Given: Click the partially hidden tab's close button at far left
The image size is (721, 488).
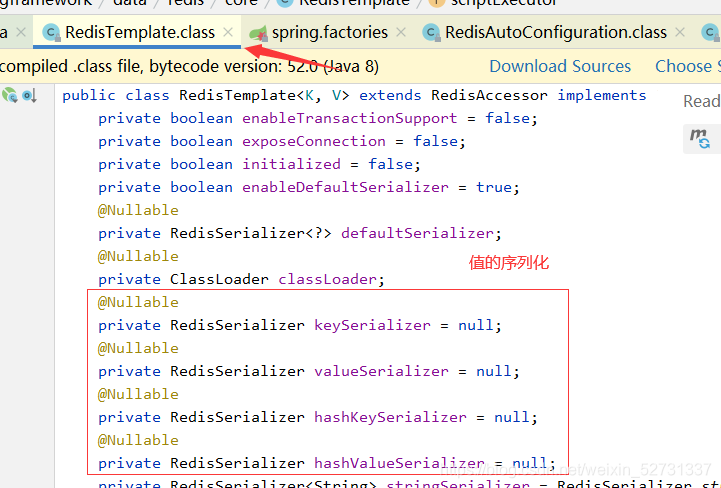Looking at the screenshot, I should (x=21, y=32).
